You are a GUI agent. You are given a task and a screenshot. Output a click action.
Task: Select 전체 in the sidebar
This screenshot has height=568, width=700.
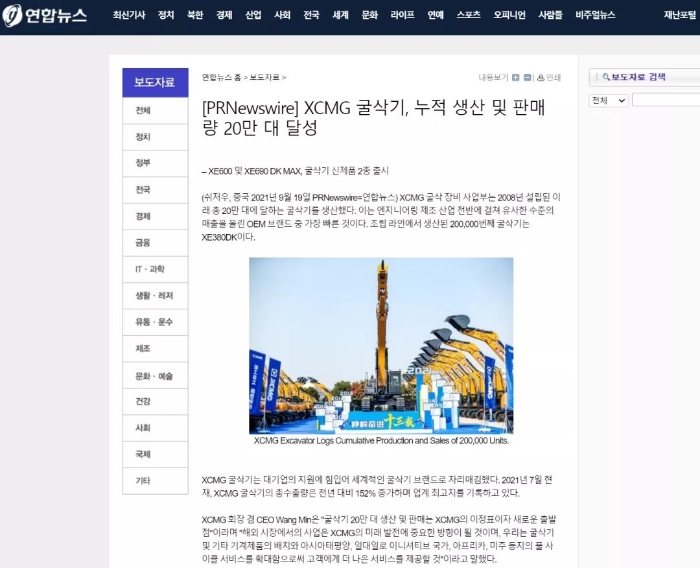[x=155, y=110]
